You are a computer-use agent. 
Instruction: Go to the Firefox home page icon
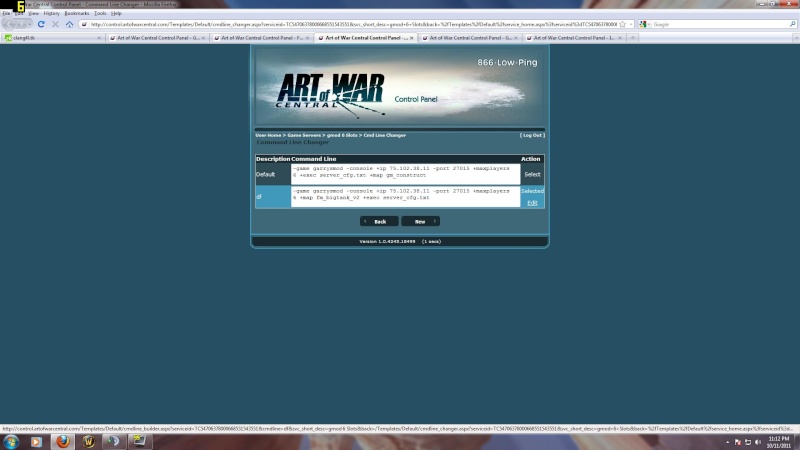(69, 24)
